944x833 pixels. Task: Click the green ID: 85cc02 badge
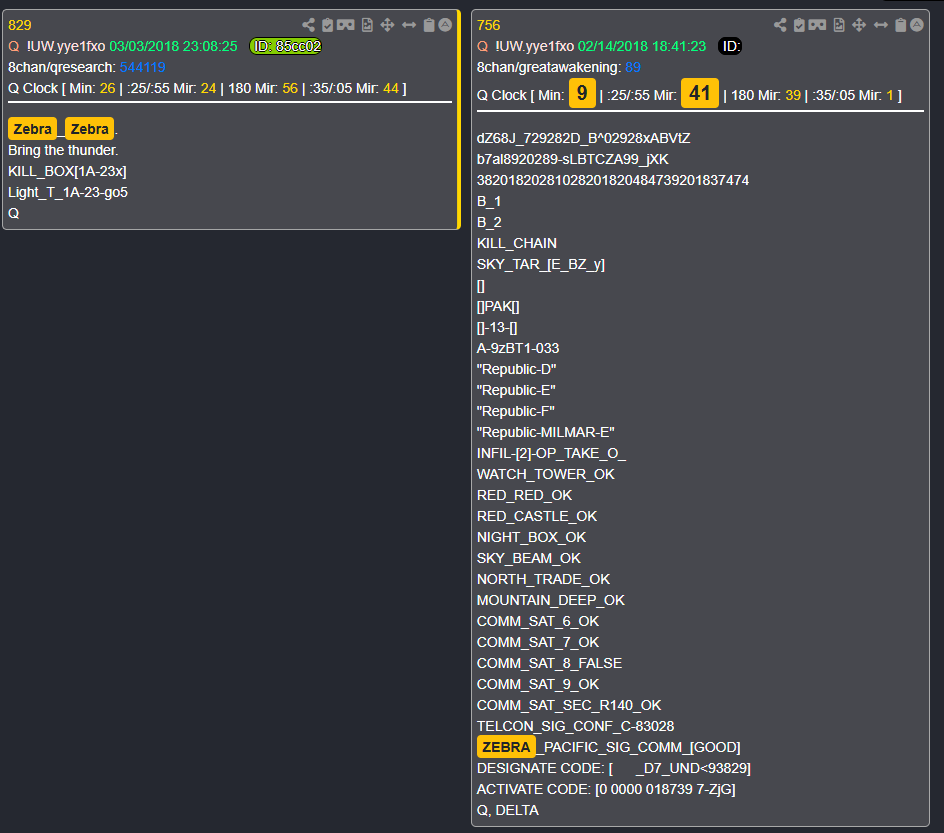click(286, 46)
